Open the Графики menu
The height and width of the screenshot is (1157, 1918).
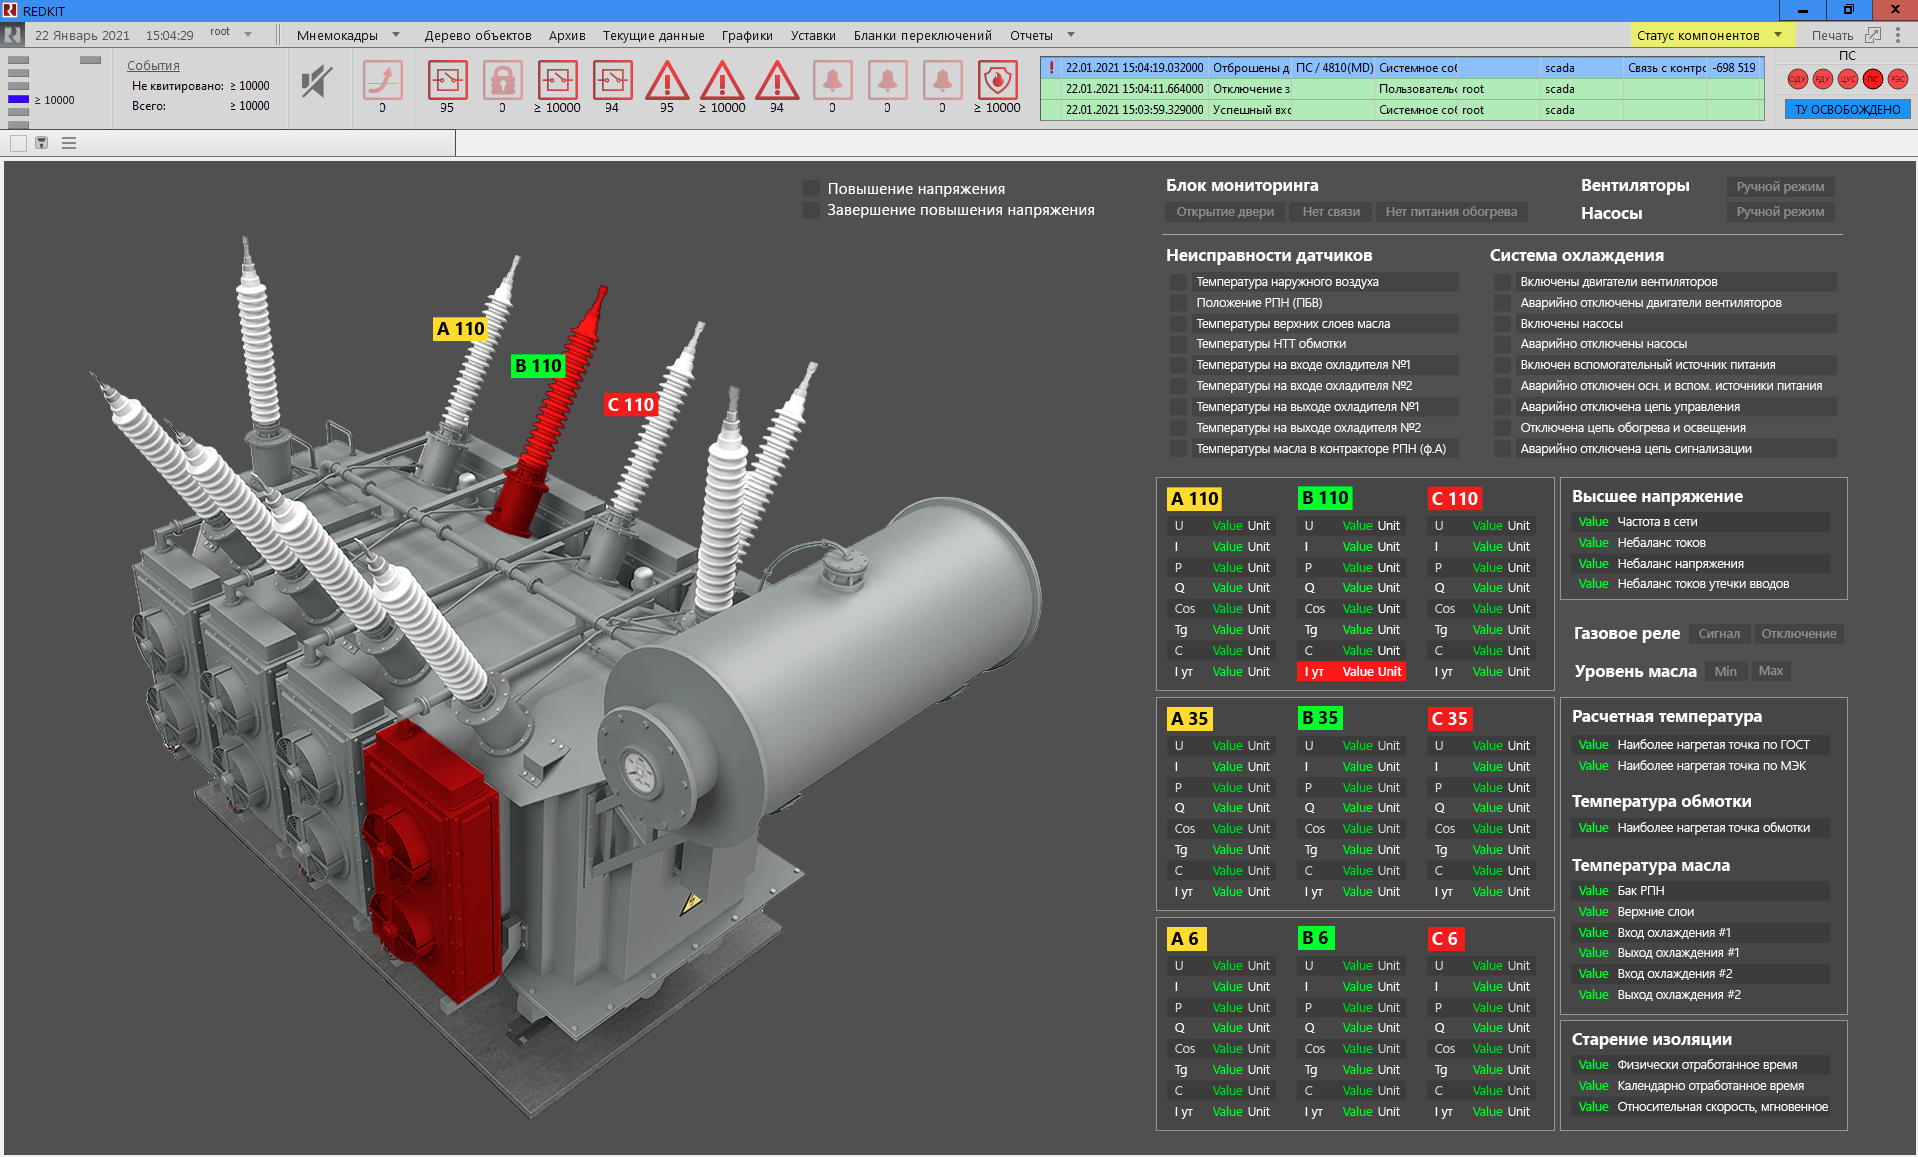click(747, 35)
